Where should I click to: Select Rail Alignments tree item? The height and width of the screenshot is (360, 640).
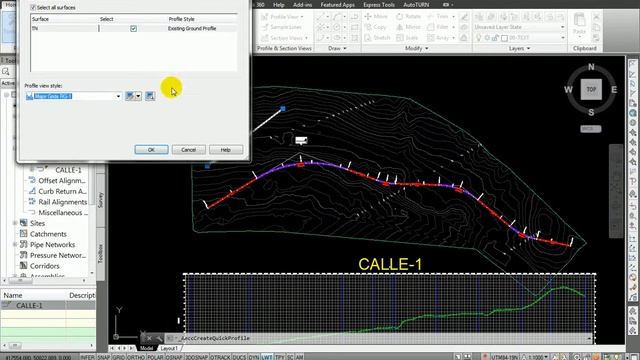62,202
